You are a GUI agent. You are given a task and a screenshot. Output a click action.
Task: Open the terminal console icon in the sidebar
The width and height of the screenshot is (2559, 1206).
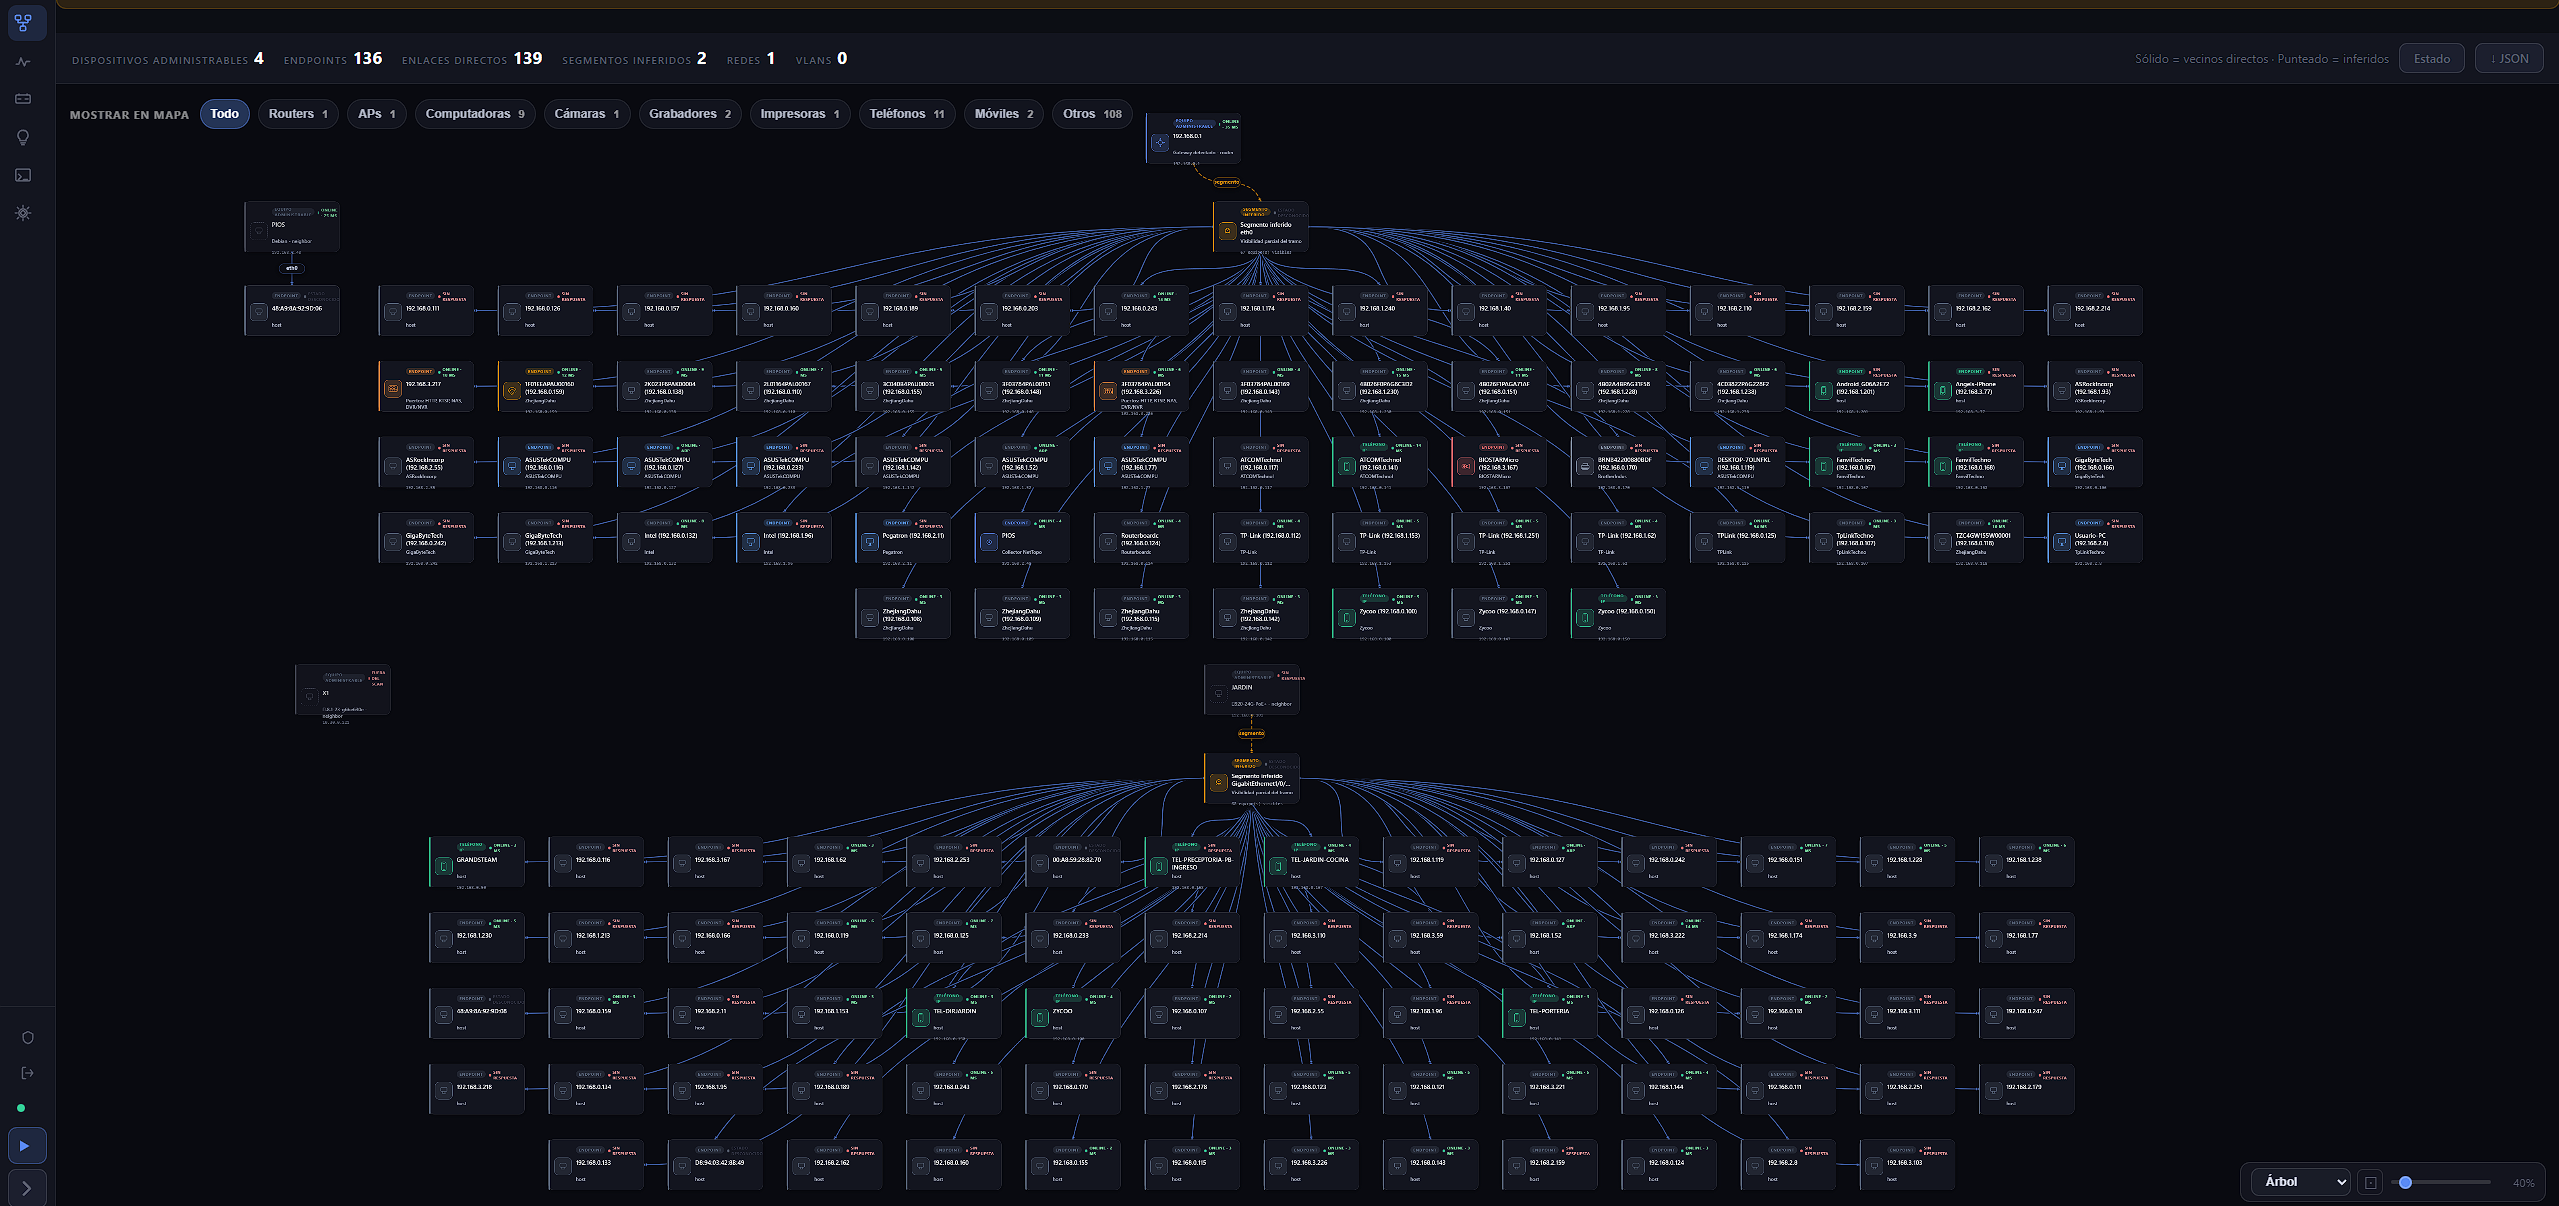pyautogui.click(x=24, y=175)
